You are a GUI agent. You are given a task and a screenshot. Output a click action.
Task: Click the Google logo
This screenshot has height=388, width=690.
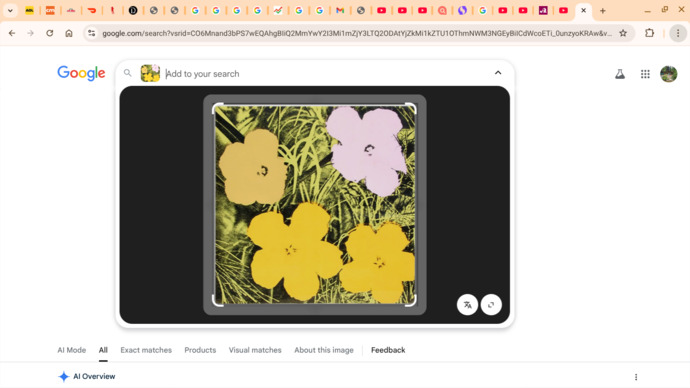pos(81,73)
